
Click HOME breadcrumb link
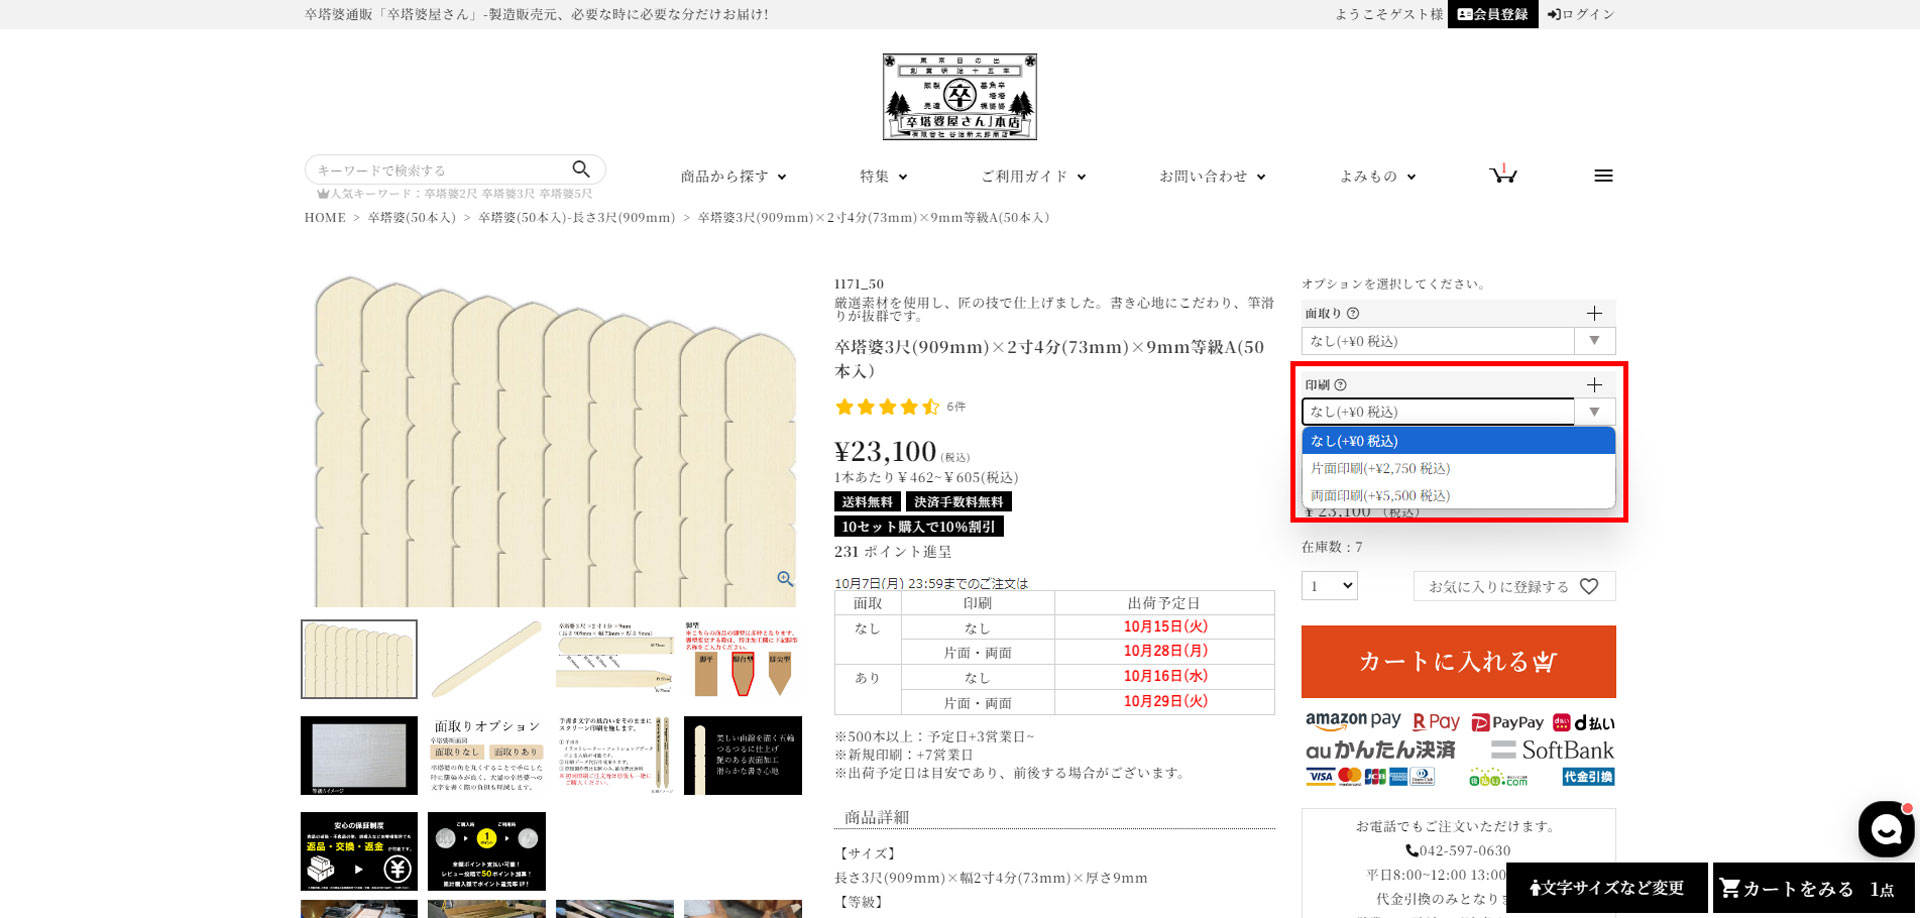click(x=325, y=217)
